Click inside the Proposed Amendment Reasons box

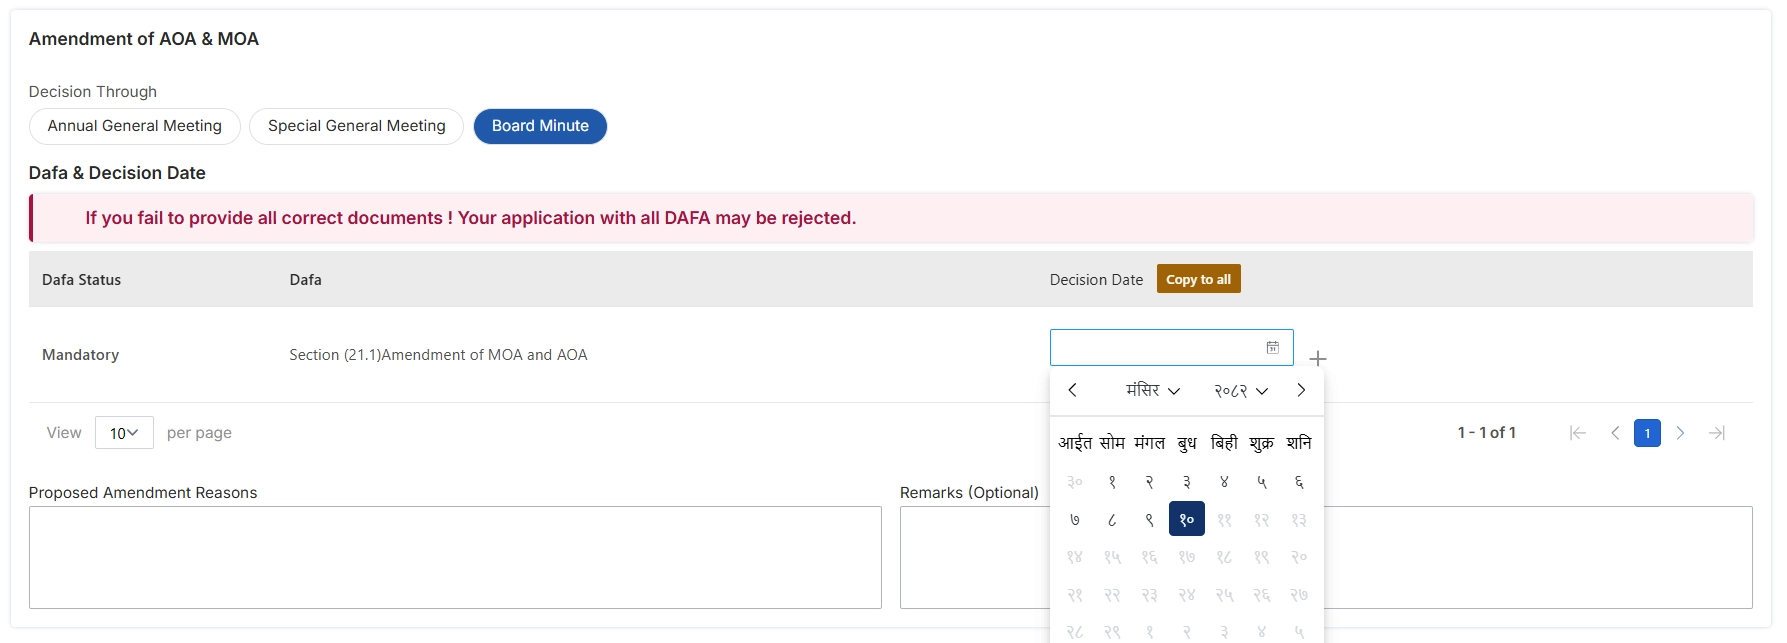click(x=456, y=557)
